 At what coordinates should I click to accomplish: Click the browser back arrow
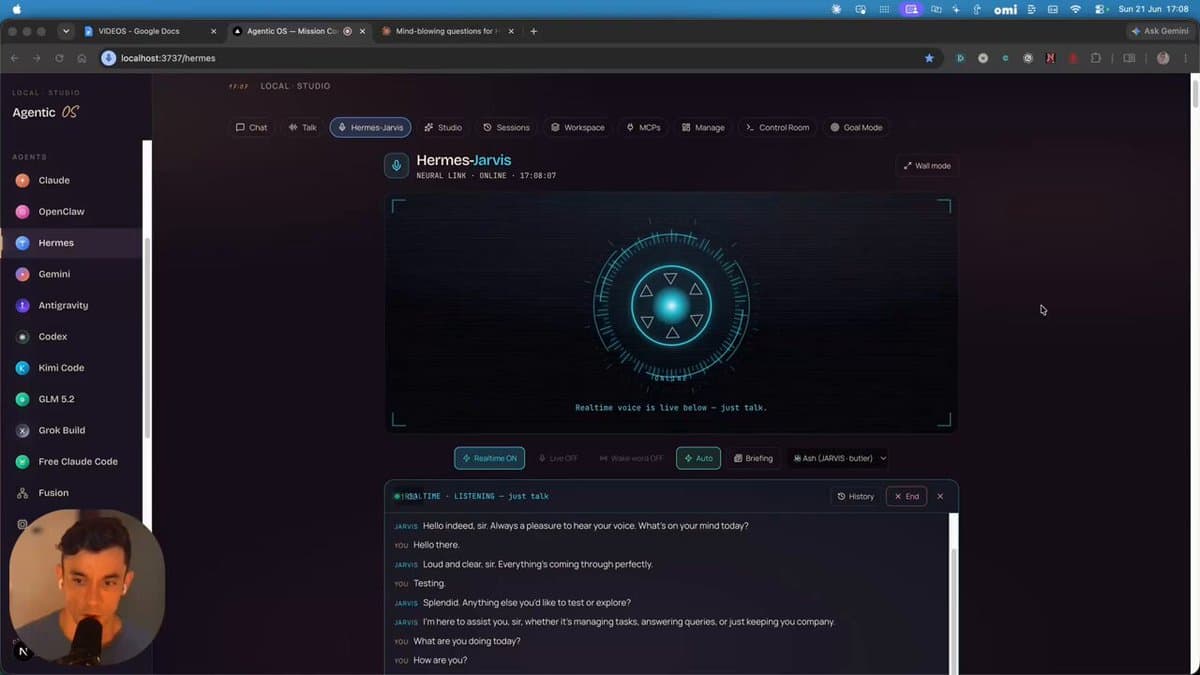14,58
